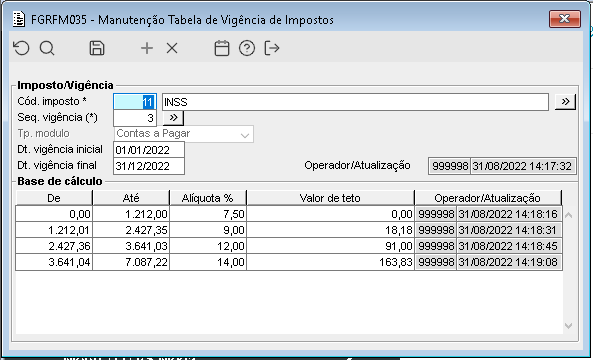The height and width of the screenshot is (360, 593).
Task: Select Valor de teto cell 163,83
Action: [330, 262]
